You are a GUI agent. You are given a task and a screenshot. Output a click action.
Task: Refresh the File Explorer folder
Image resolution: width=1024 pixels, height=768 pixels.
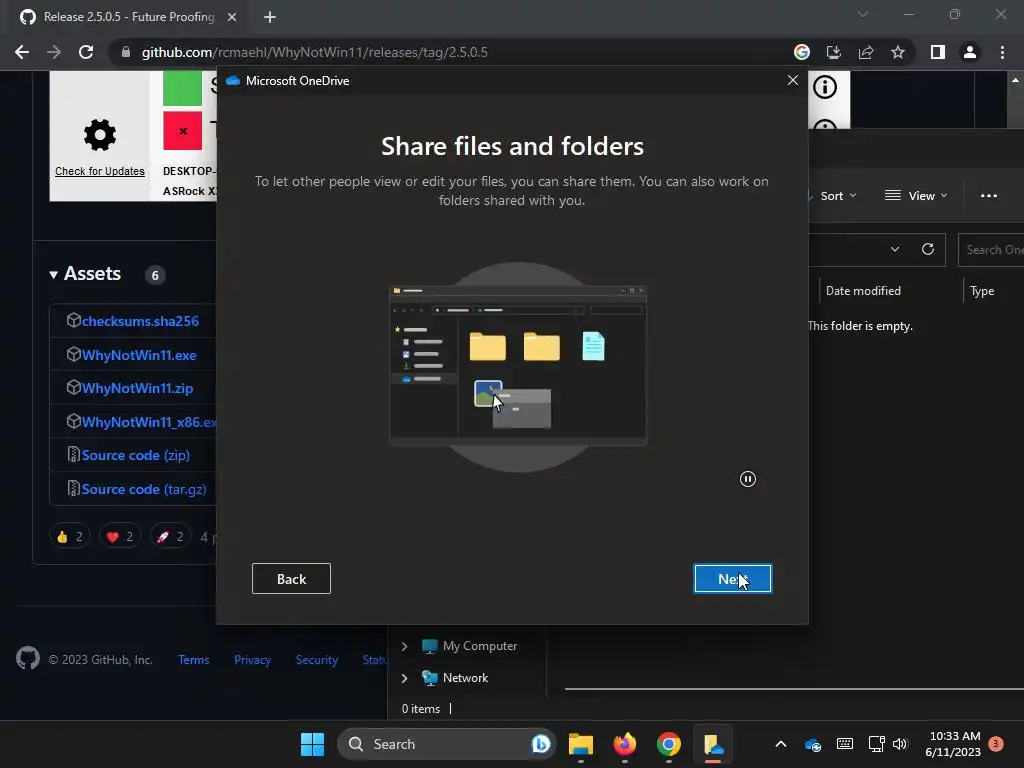(927, 249)
